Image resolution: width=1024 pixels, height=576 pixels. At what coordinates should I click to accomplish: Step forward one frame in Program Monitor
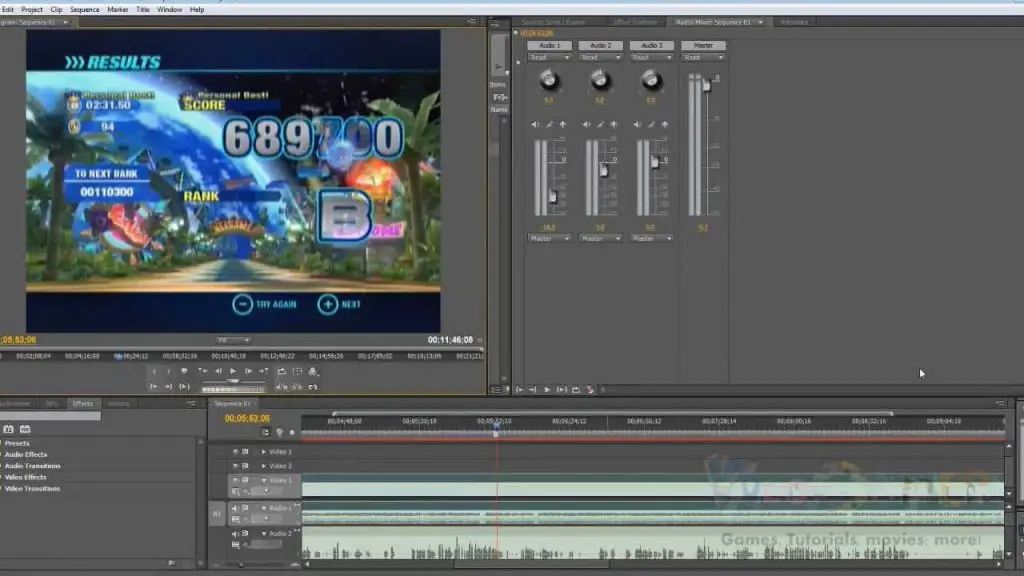point(248,371)
